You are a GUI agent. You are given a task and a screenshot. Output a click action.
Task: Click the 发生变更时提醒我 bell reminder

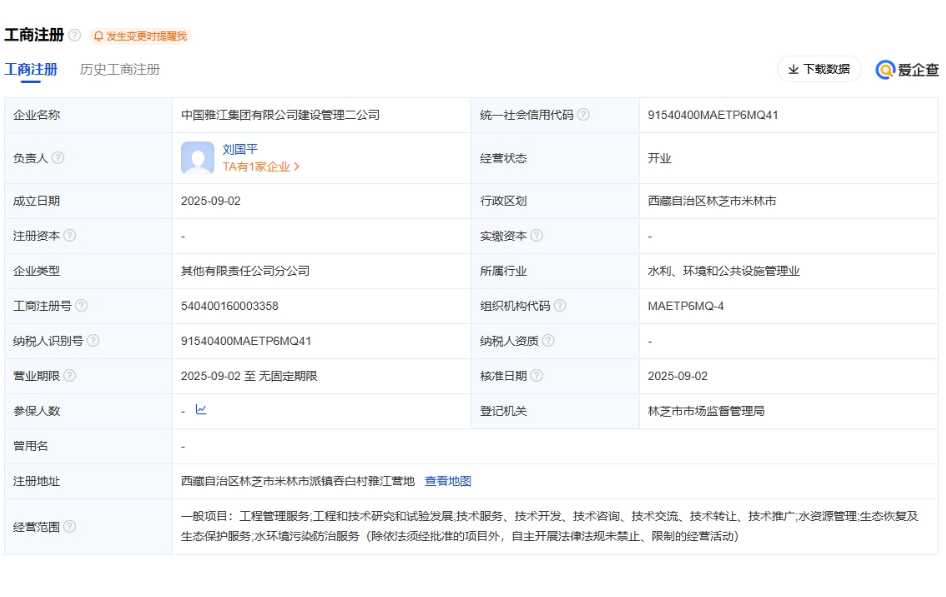click(140, 36)
